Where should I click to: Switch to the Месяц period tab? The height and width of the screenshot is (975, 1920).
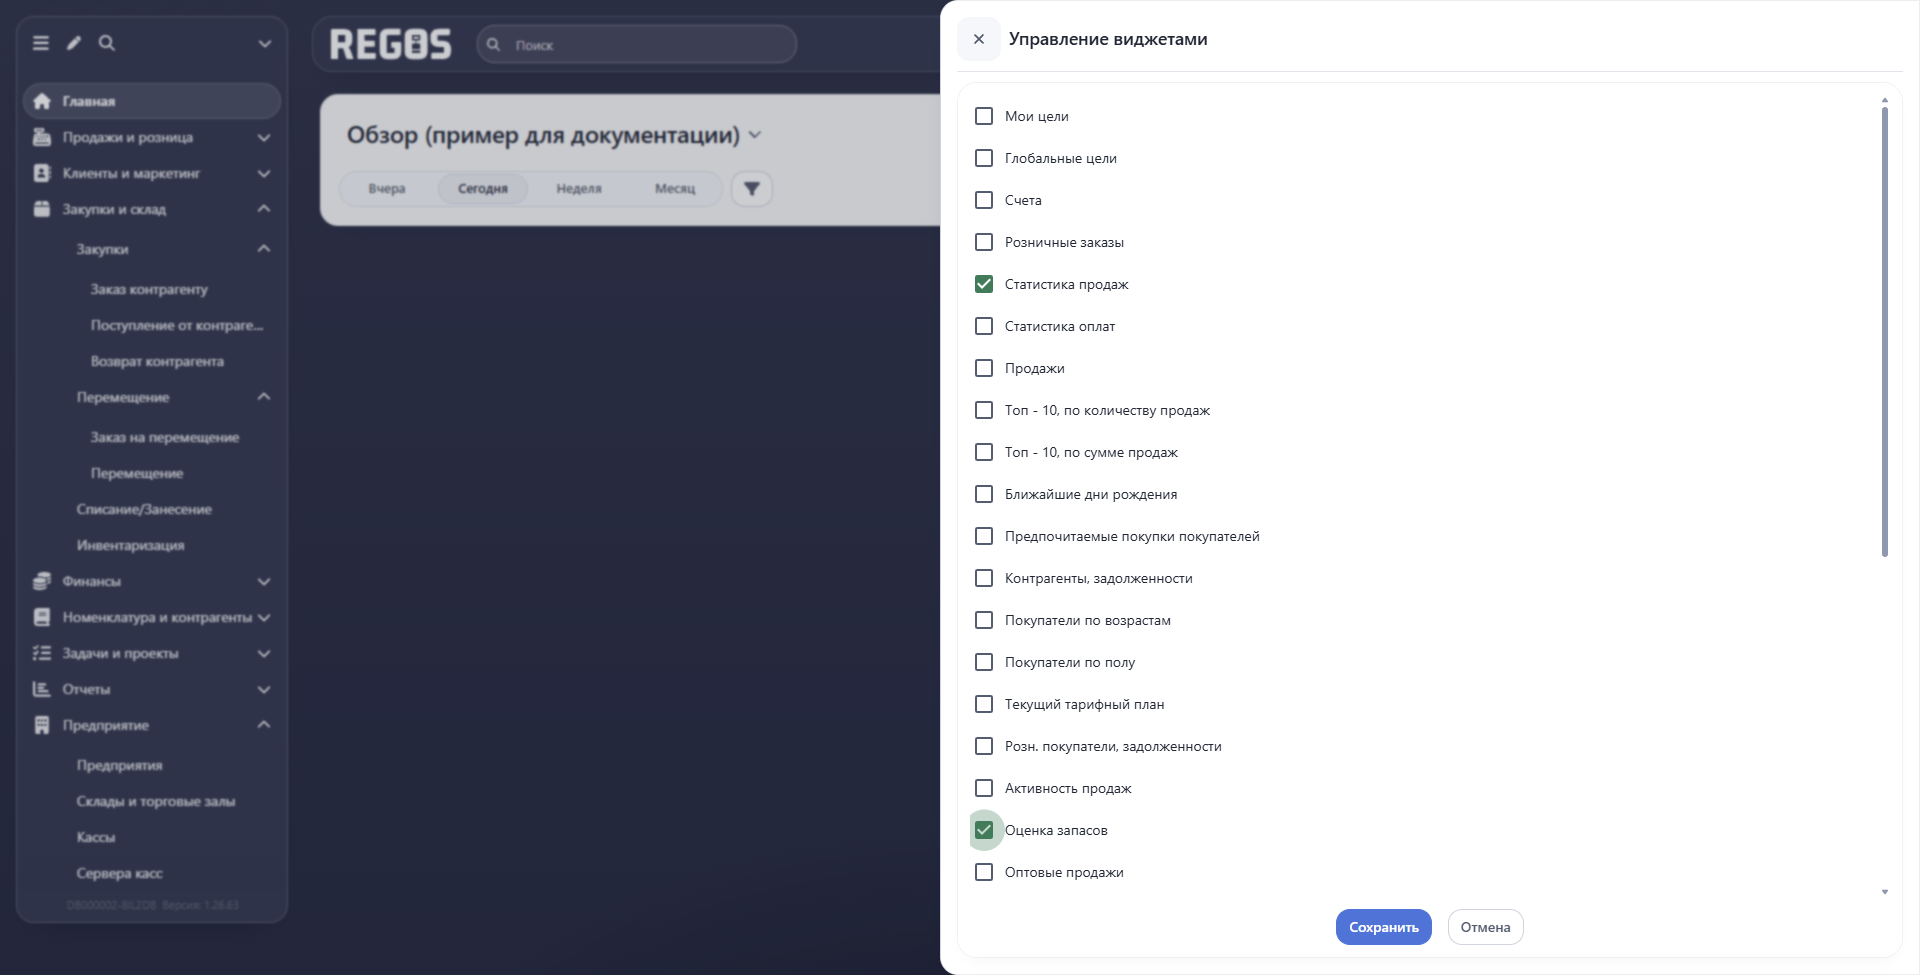[x=675, y=189]
